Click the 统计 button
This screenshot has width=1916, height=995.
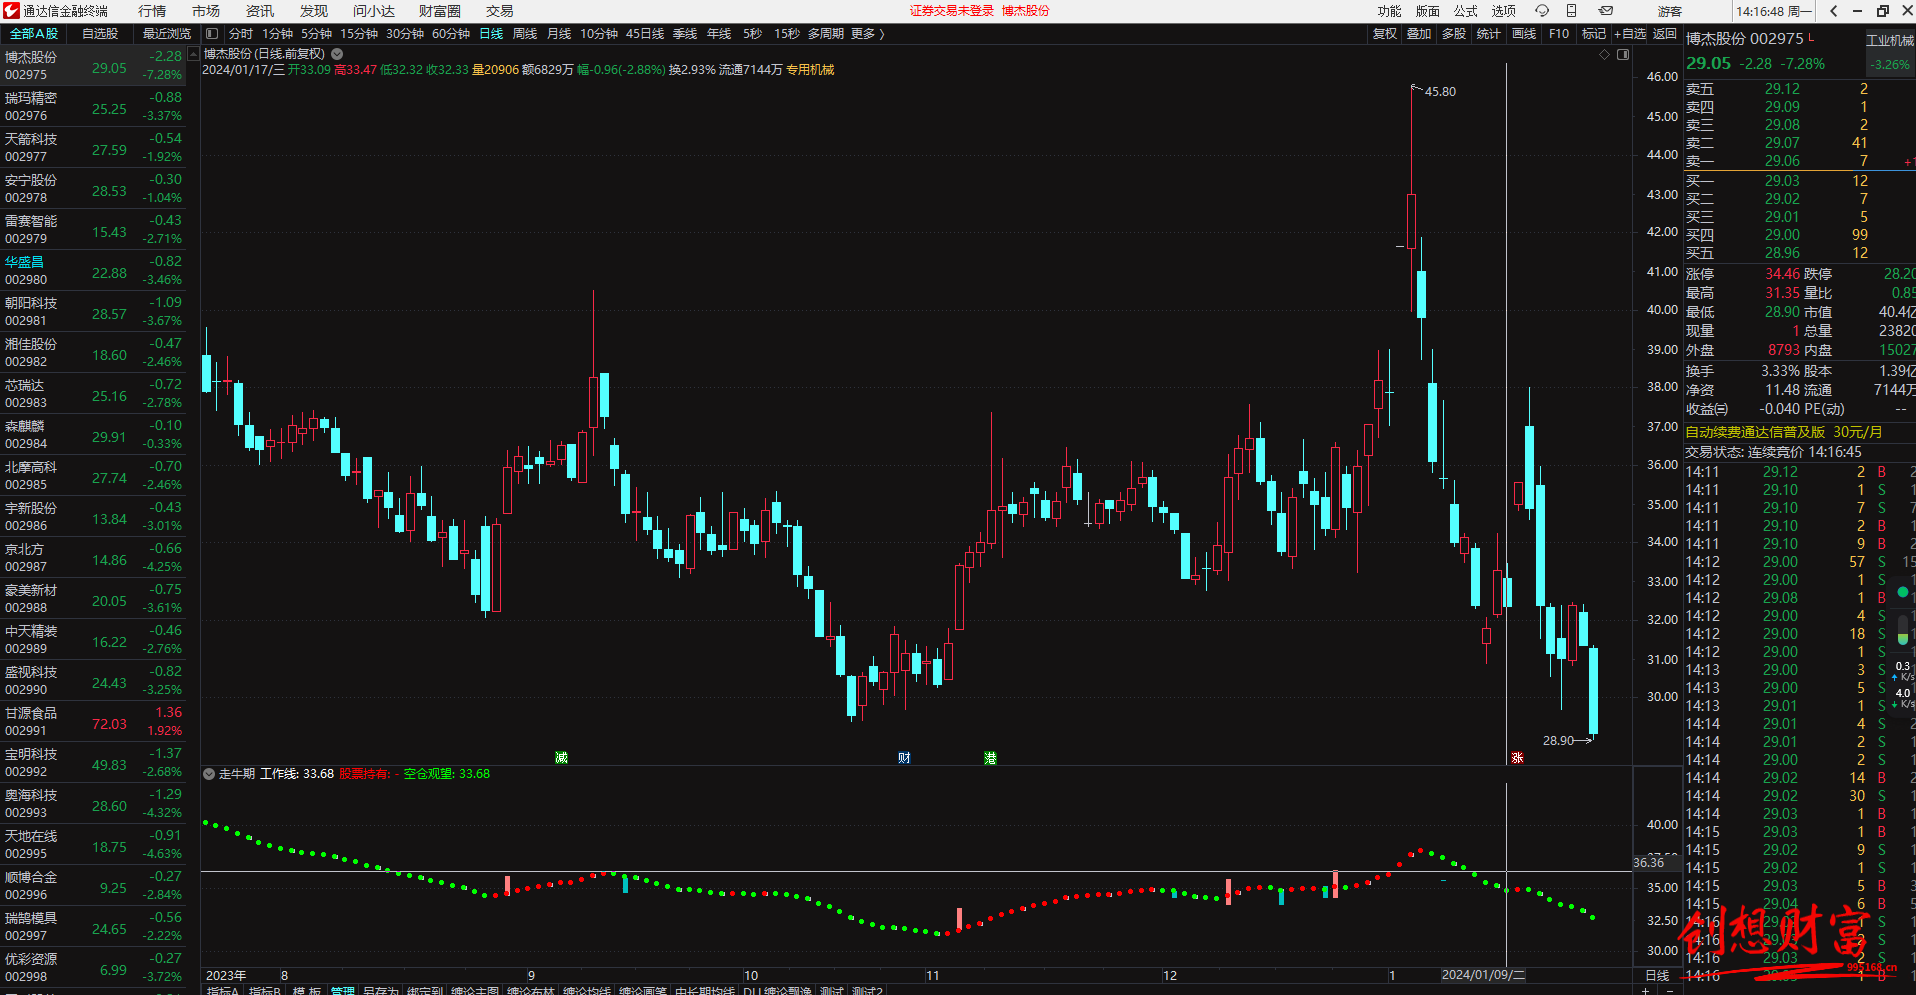pyautogui.click(x=1489, y=34)
